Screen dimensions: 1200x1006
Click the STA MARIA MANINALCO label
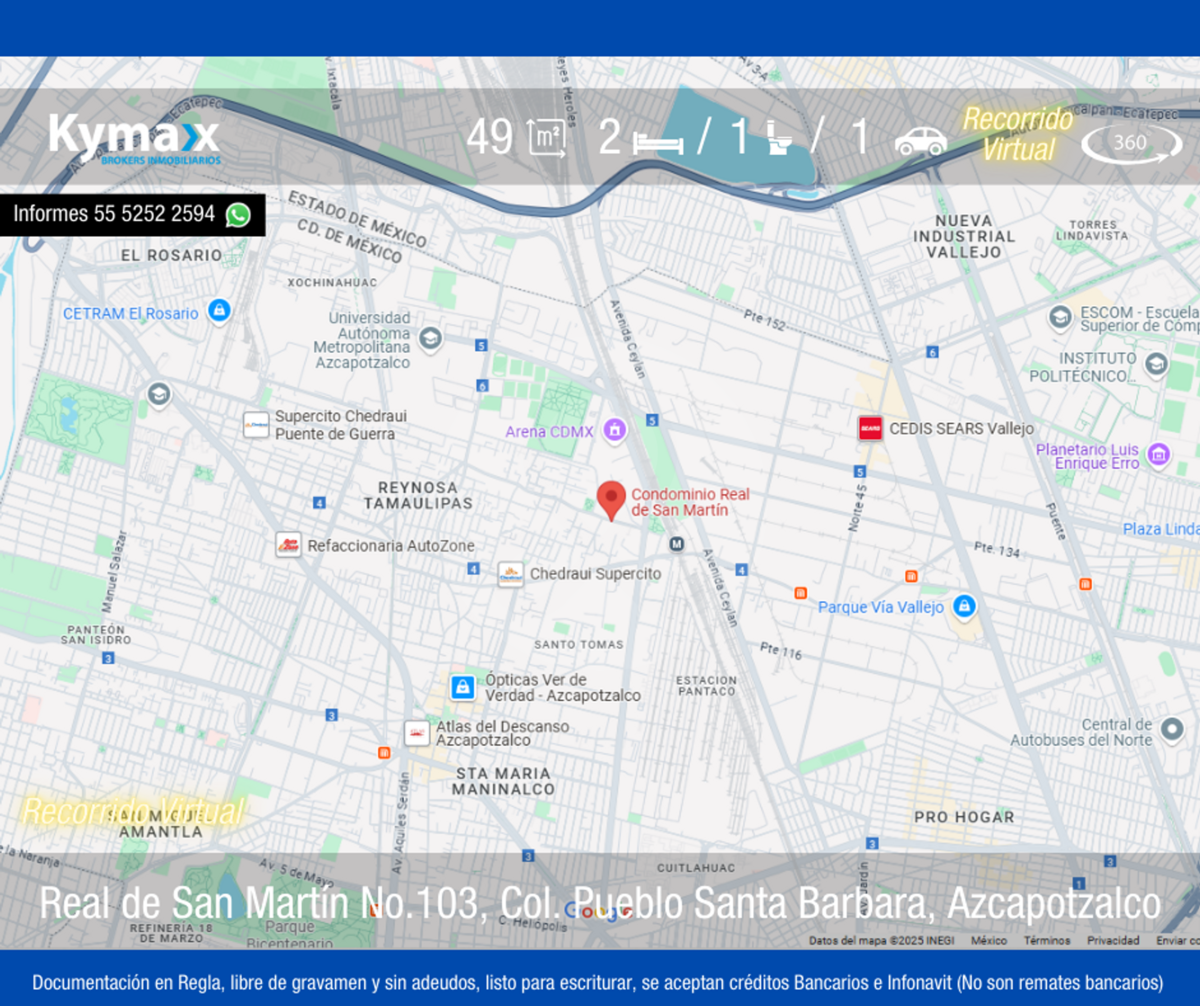(503, 781)
